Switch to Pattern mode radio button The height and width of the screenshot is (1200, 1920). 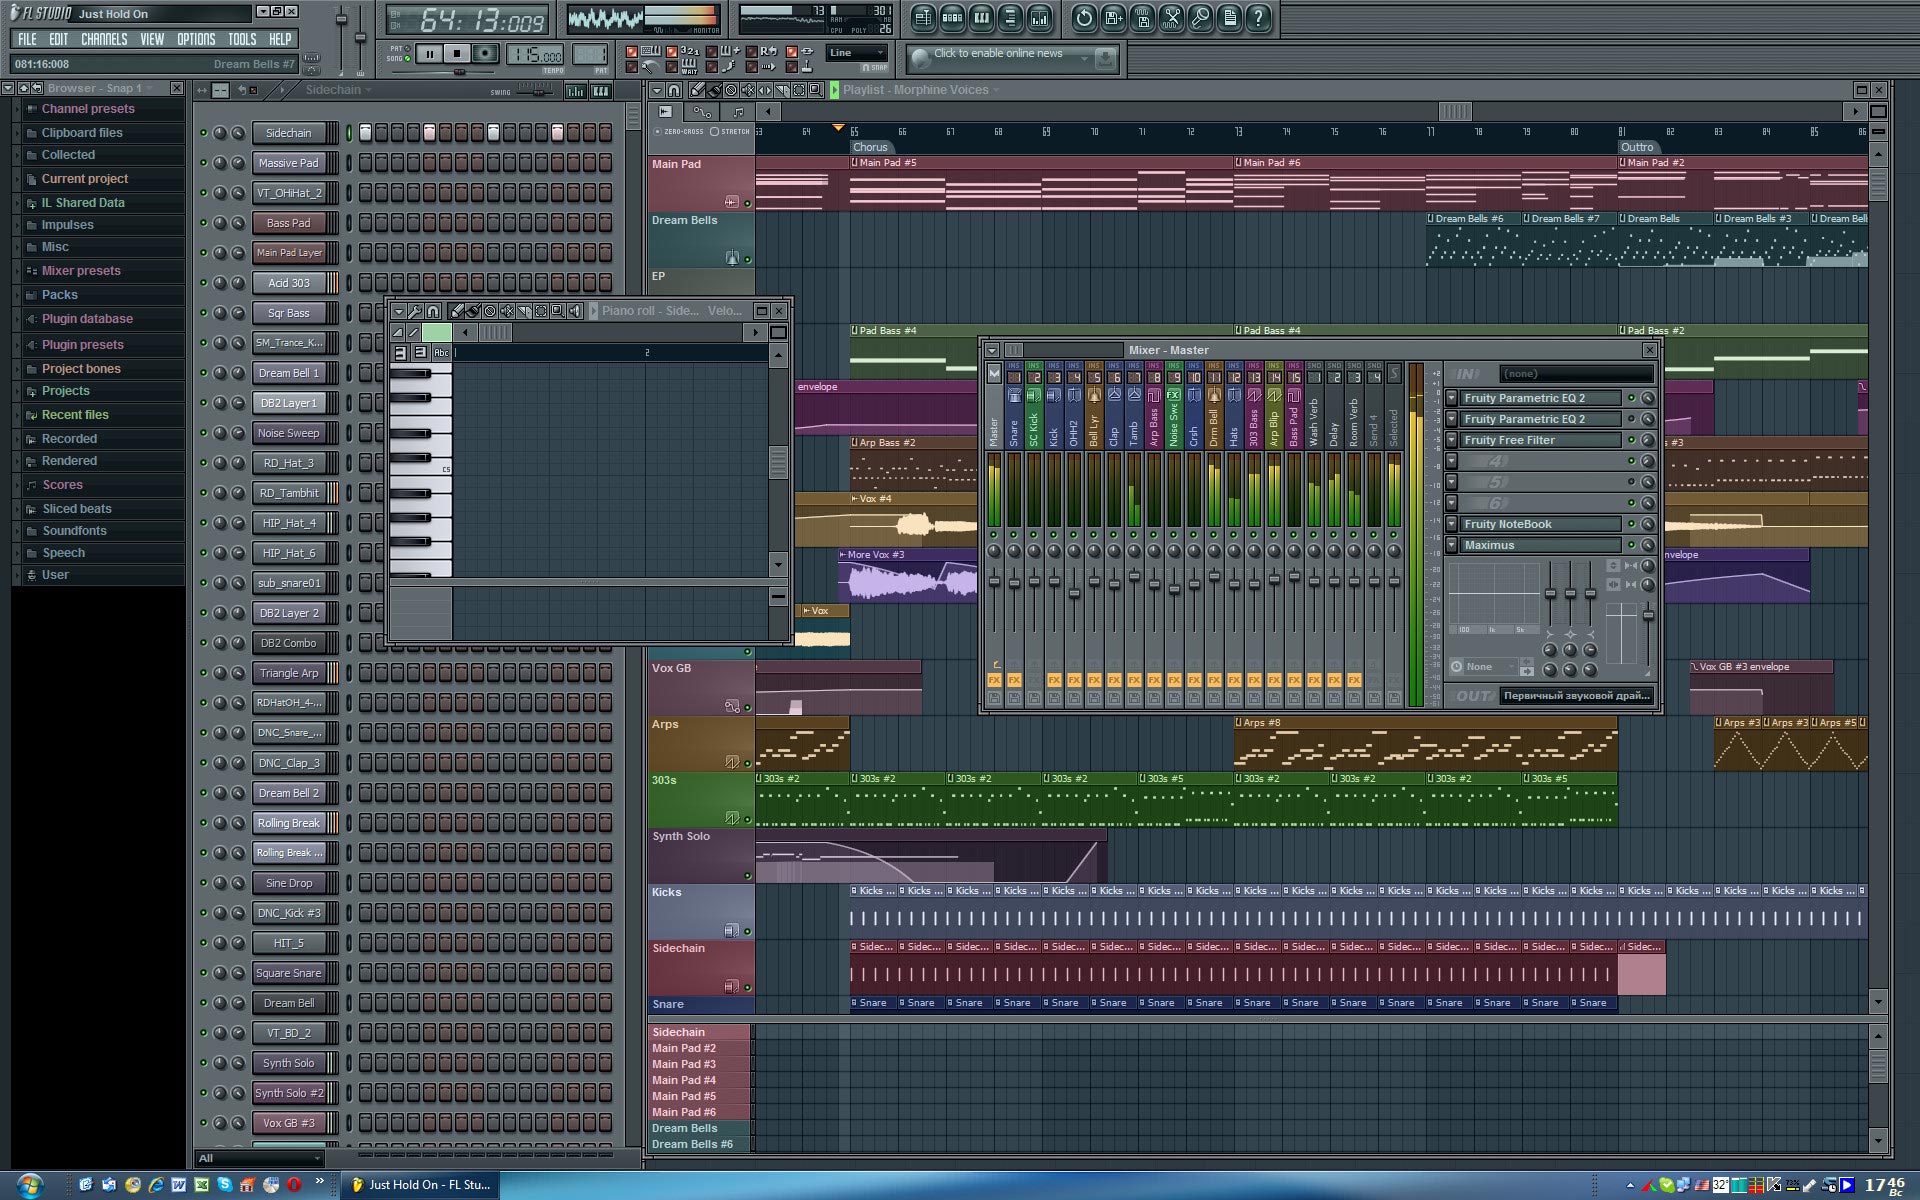point(409,48)
